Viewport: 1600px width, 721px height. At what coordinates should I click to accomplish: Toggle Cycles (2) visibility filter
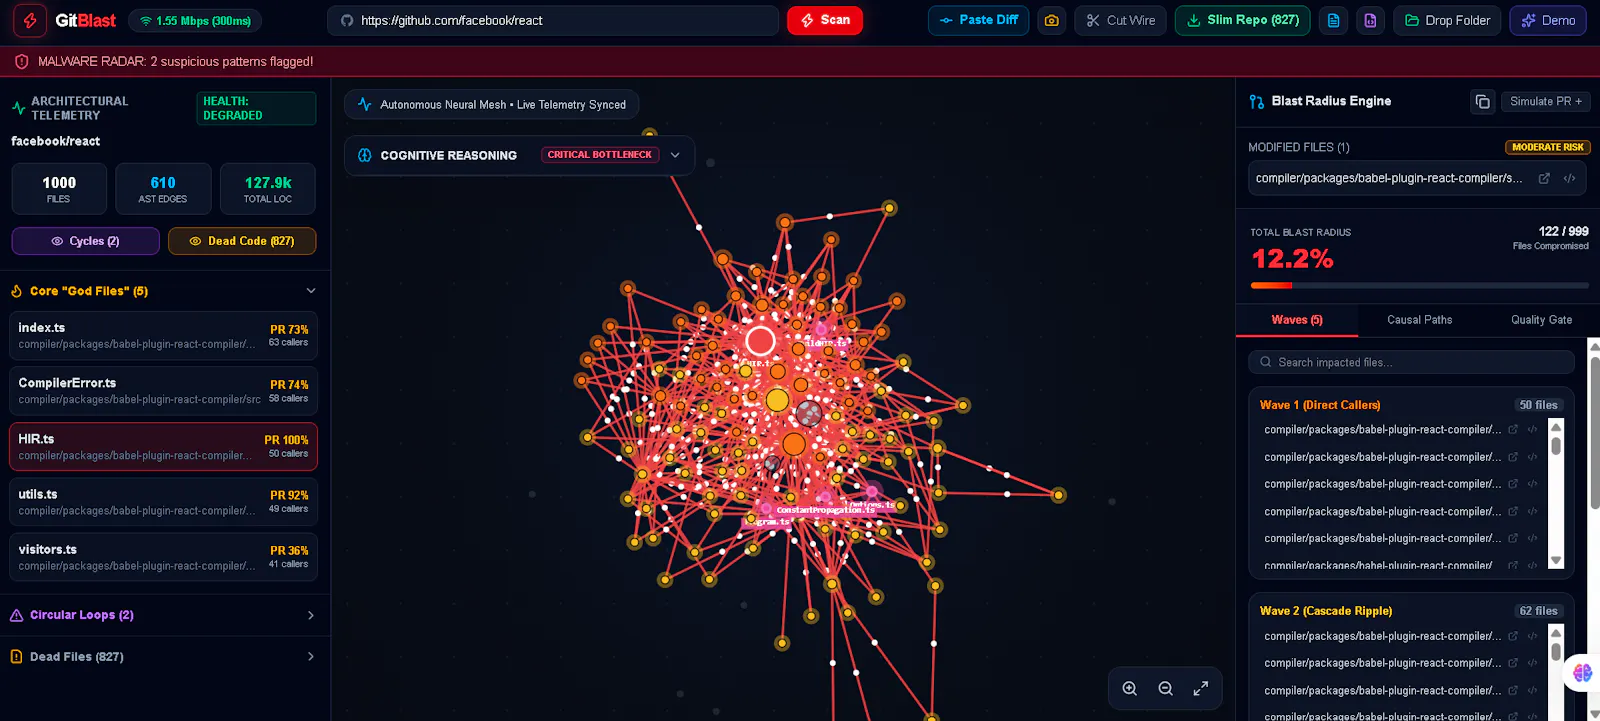coord(86,241)
